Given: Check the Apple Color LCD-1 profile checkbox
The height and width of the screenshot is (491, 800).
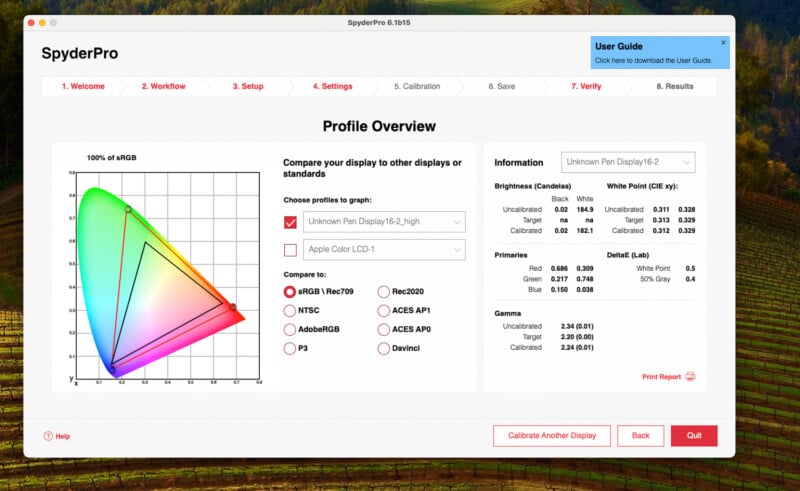Looking at the screenshot, I should (x=290, y=250).
